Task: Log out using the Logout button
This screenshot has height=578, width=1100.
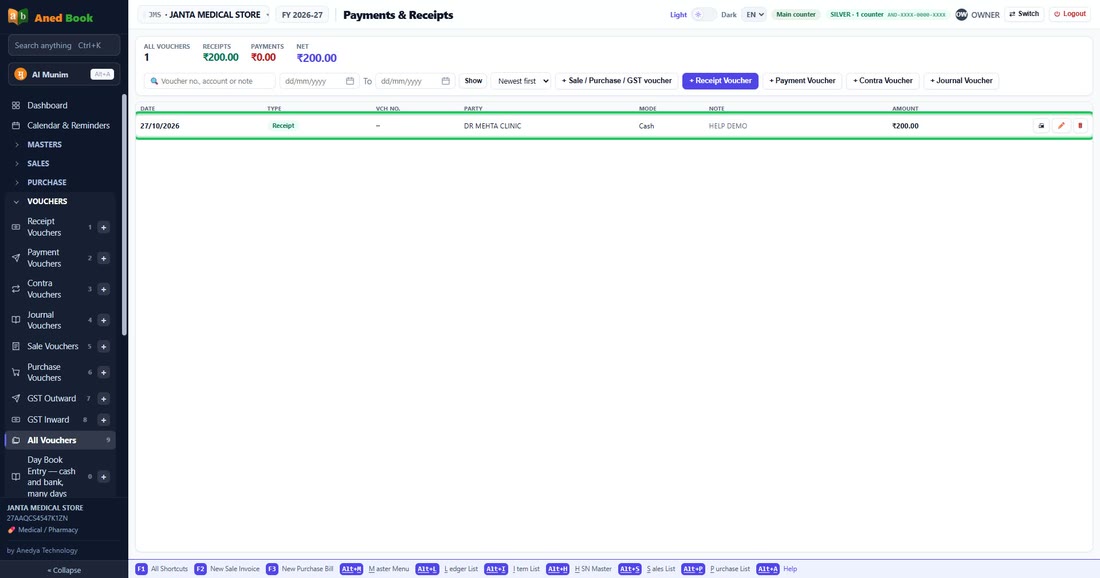Action: click(1070, 14)
